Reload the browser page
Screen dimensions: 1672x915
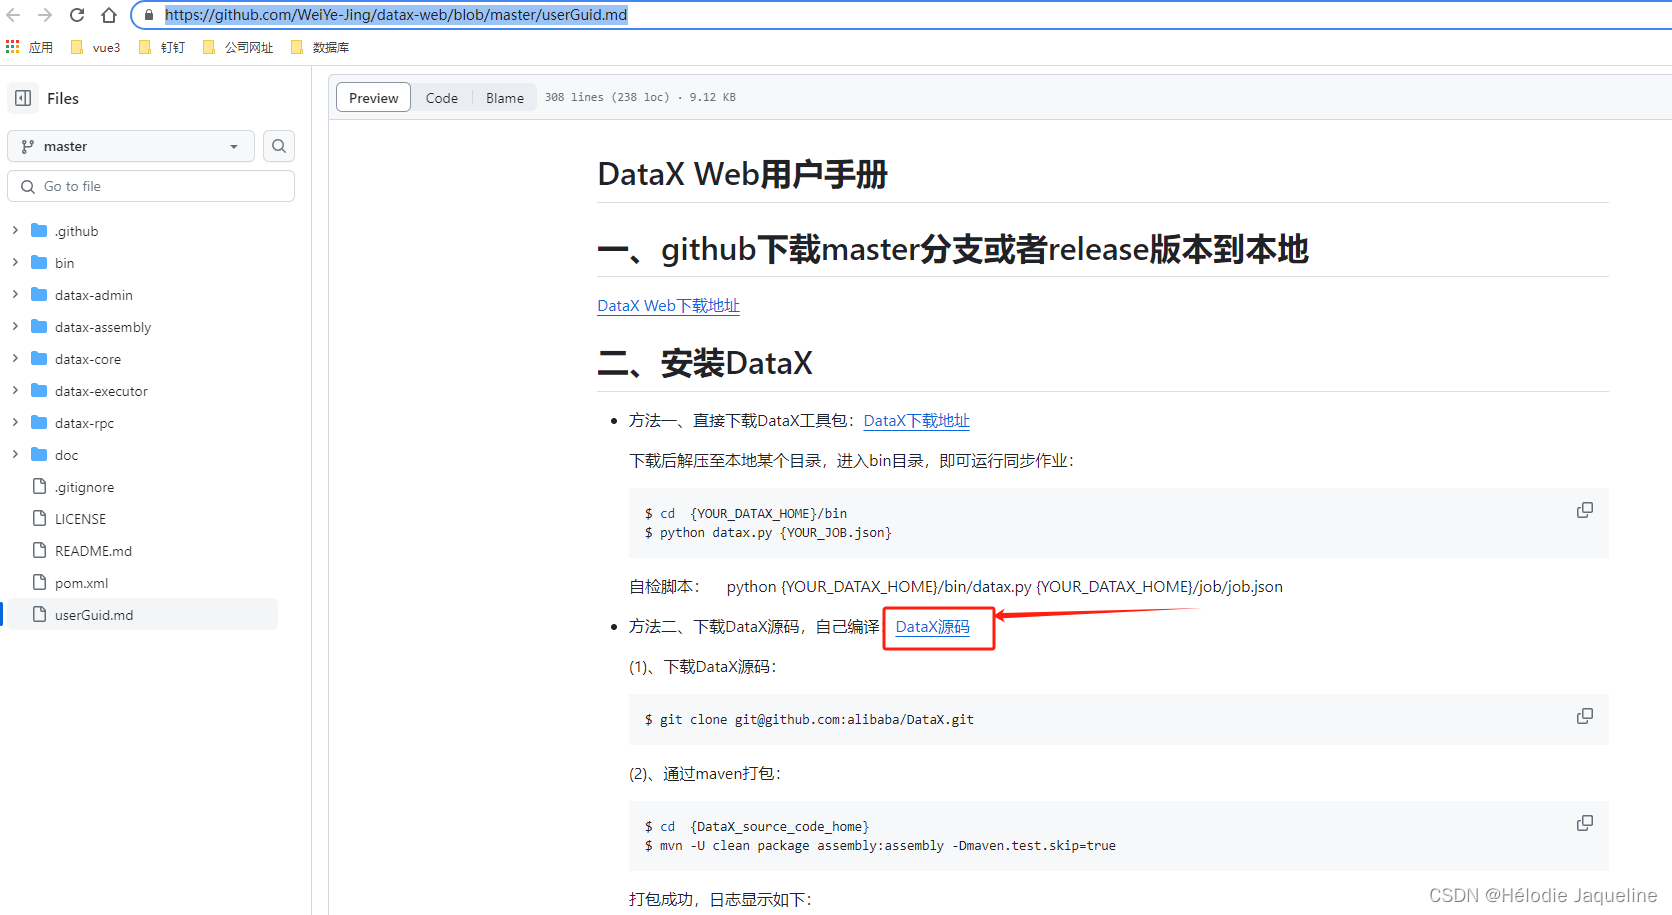77,15
